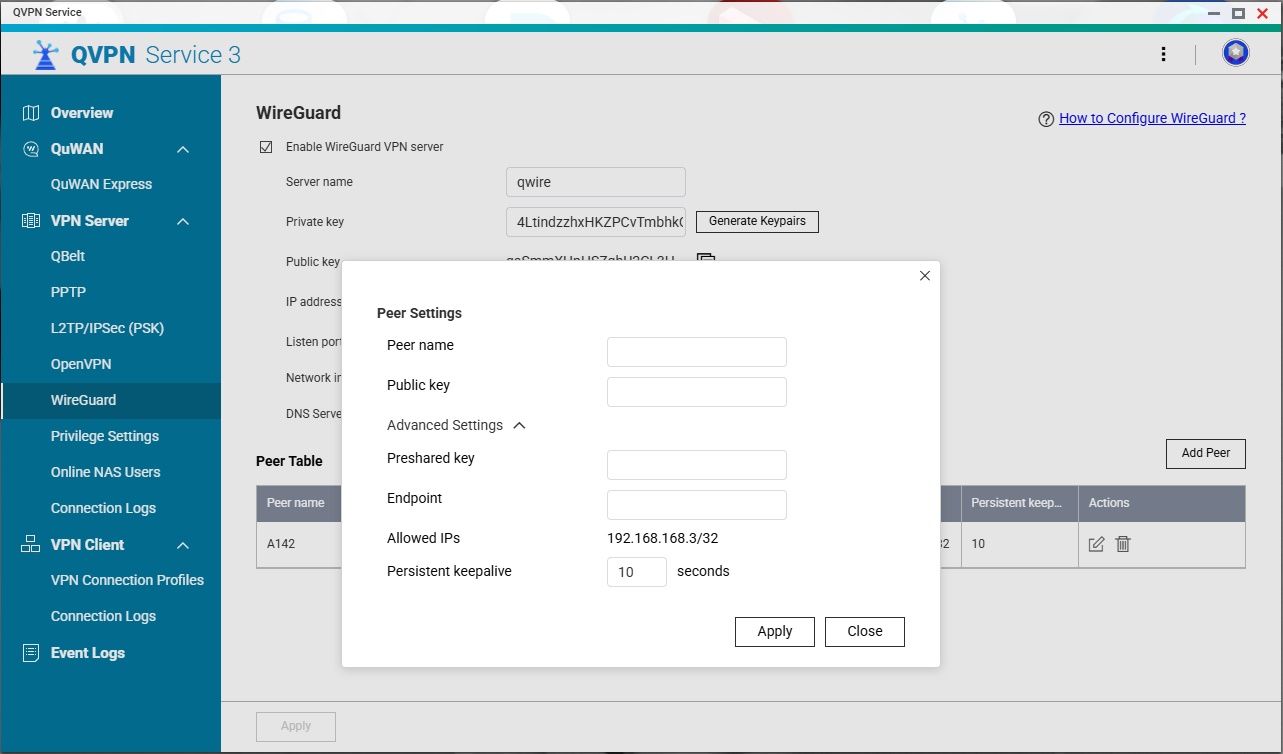Click the Generate Keypairs button
The image size is (1283, 754).
point(757,221)
